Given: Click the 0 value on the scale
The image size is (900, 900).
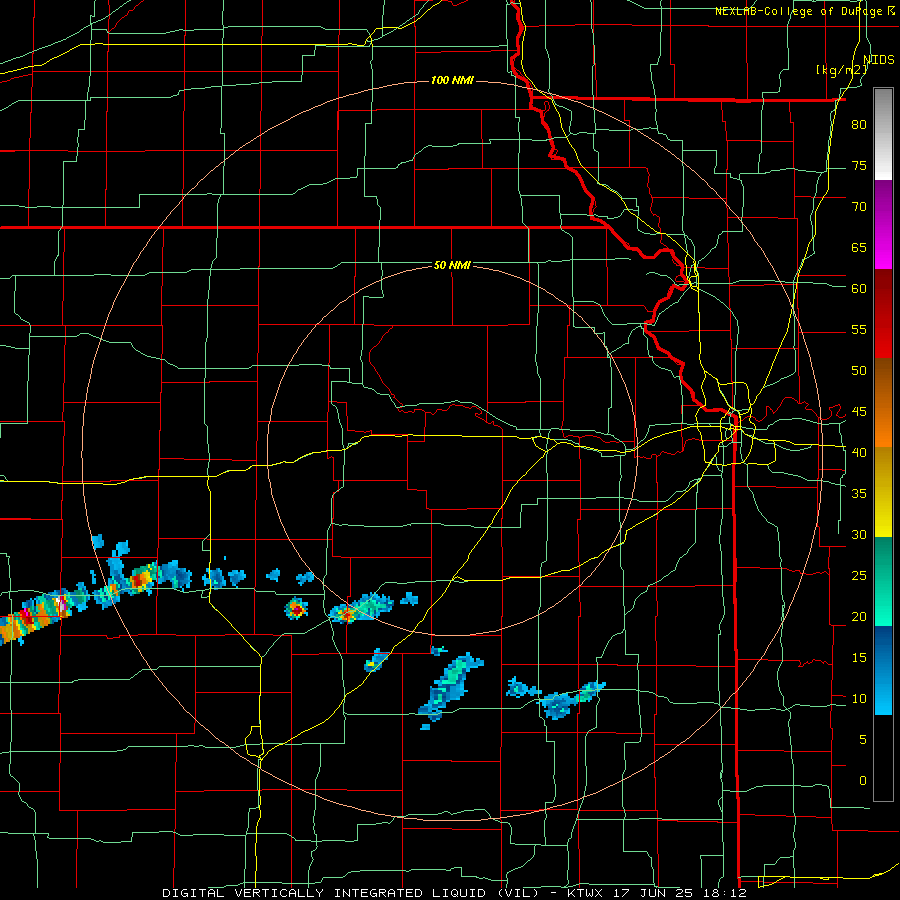Looking at the screenshot, I should pyautogui.click(x=863, y=781).
